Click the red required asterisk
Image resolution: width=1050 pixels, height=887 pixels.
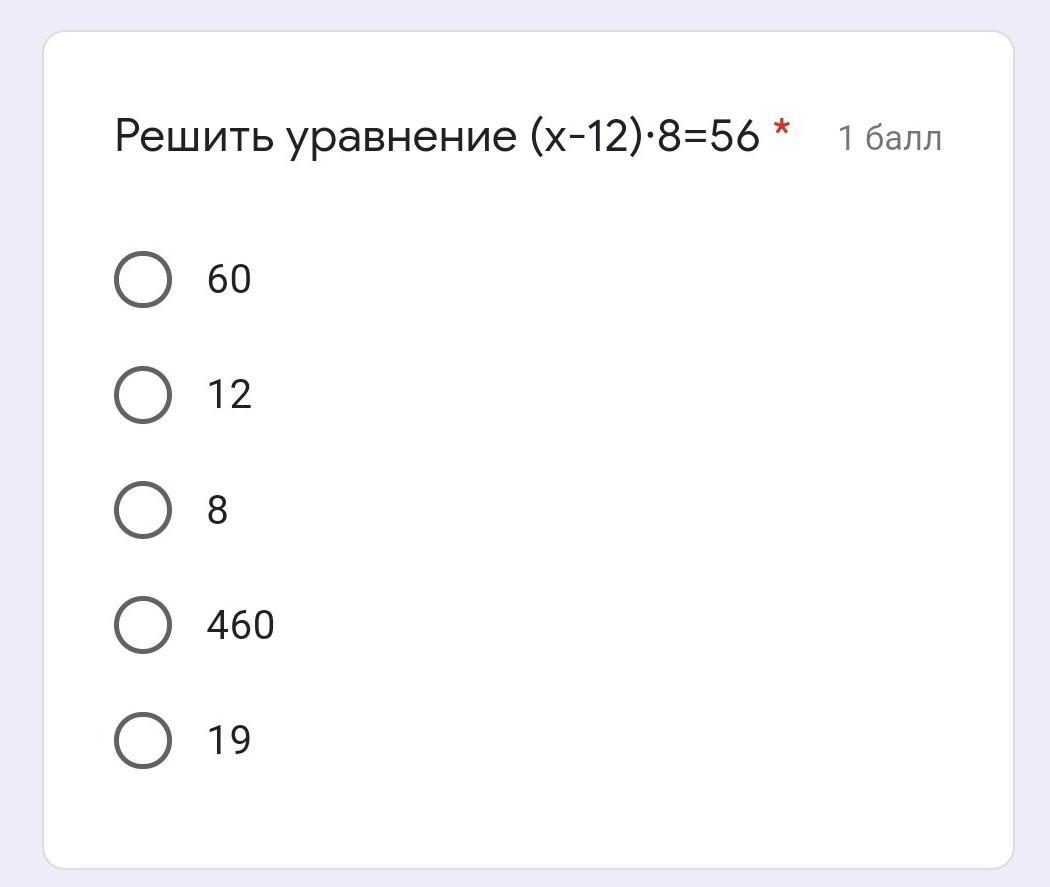click(x=782, y=130)
